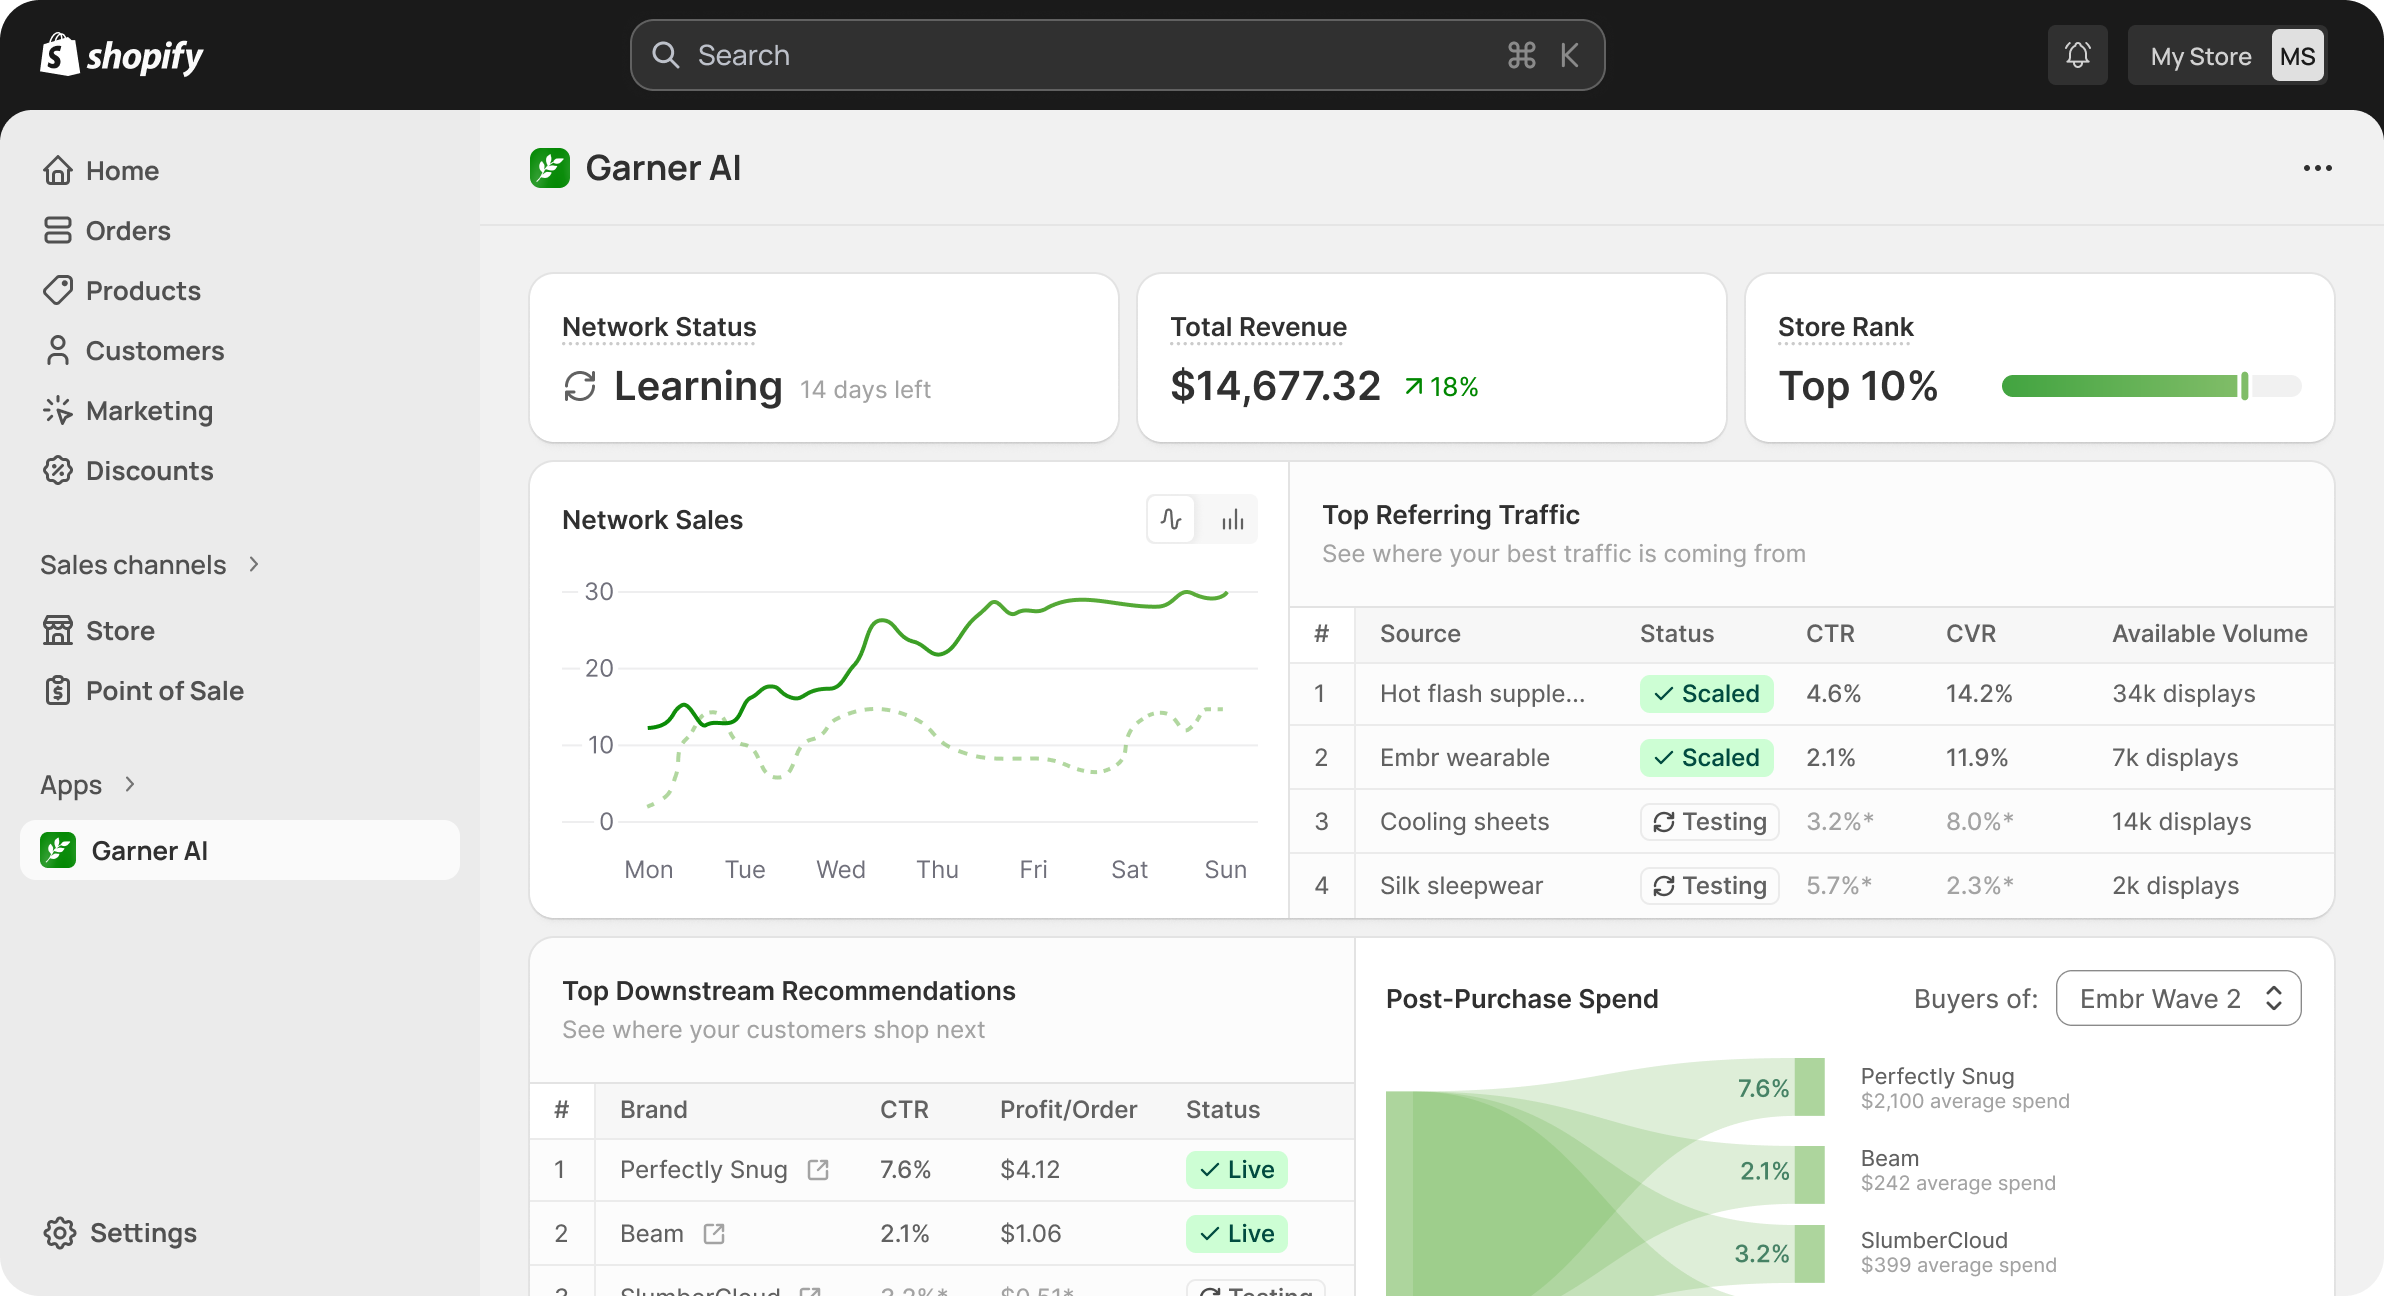Expand the Apps section

[x=130, y=785]
